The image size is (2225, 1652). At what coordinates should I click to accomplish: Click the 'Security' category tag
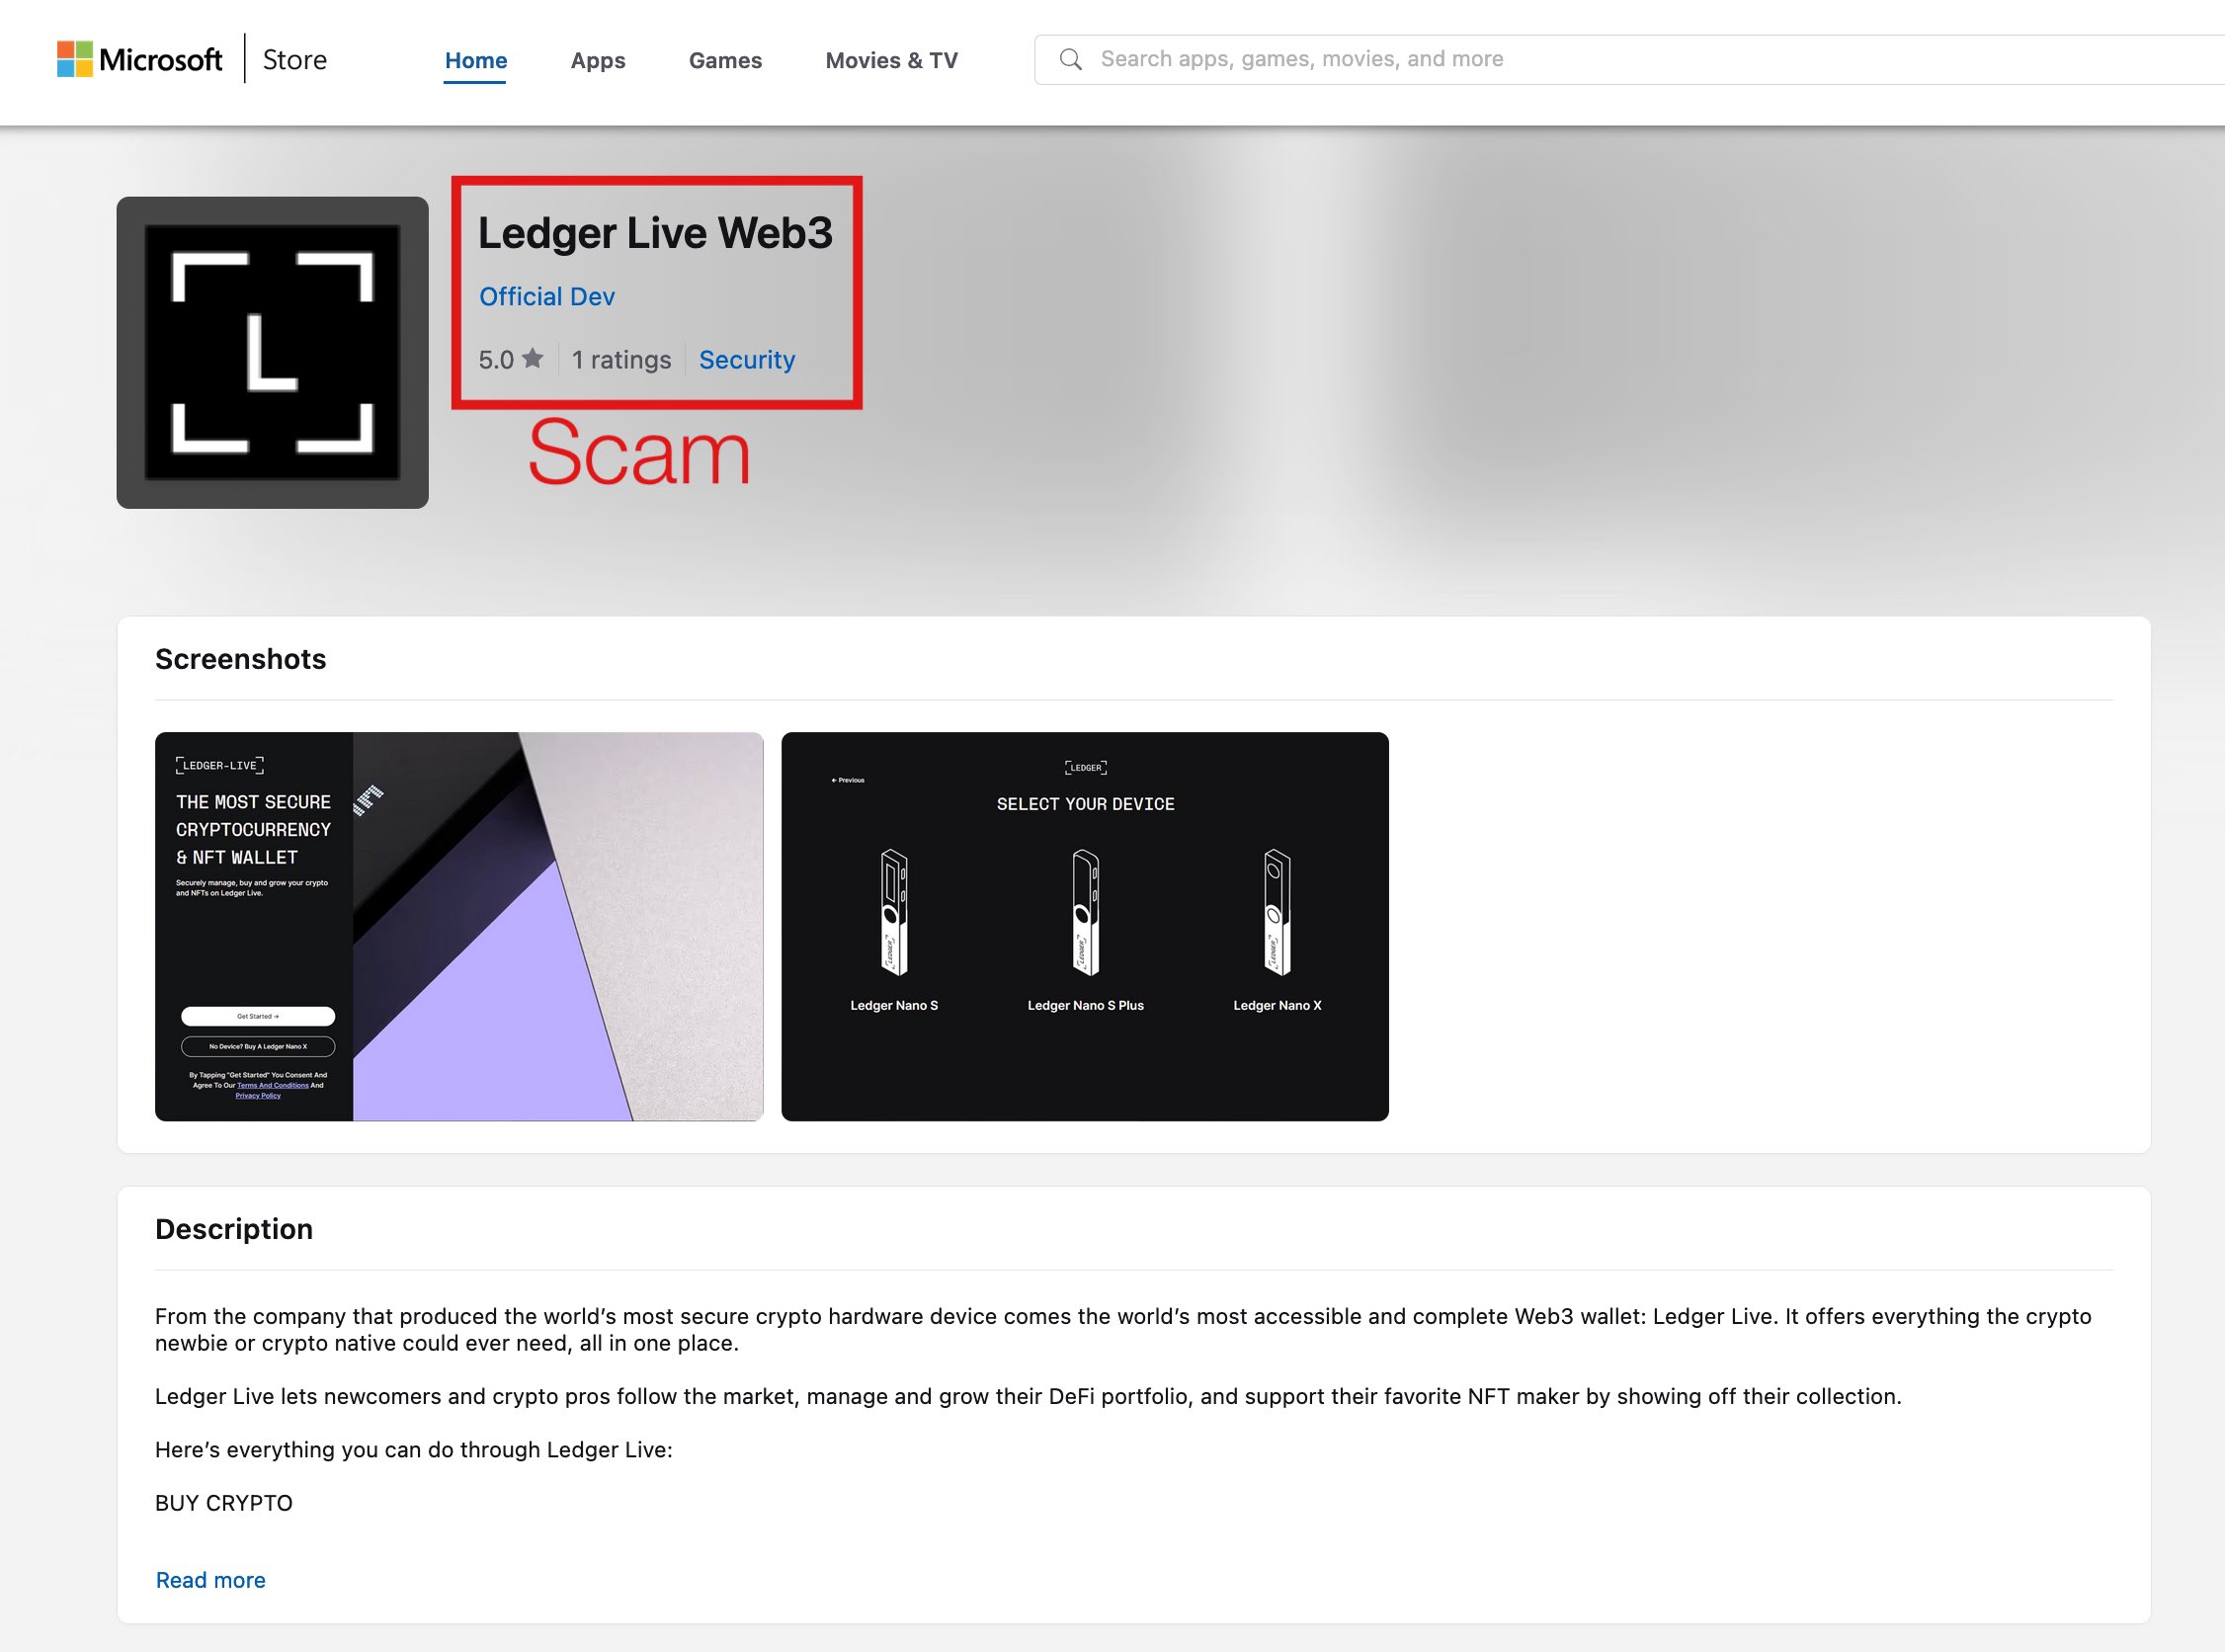(746, 361)
